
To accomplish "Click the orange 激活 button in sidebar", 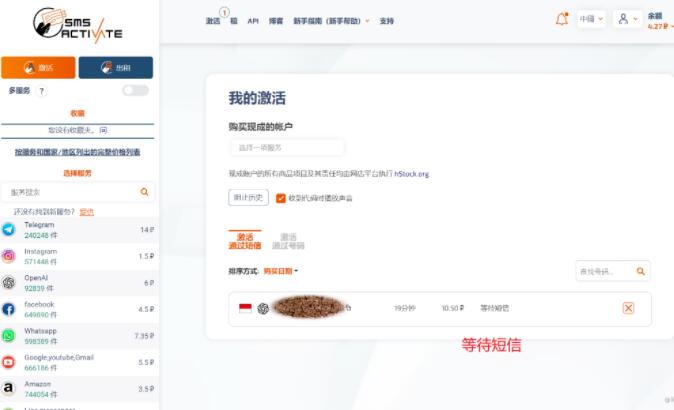I will click(x=38, y=67).
